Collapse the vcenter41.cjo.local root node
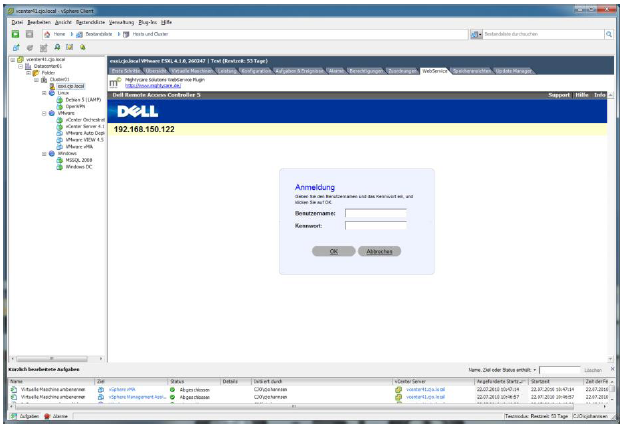 pyautogui.click(x=13, y=60)
